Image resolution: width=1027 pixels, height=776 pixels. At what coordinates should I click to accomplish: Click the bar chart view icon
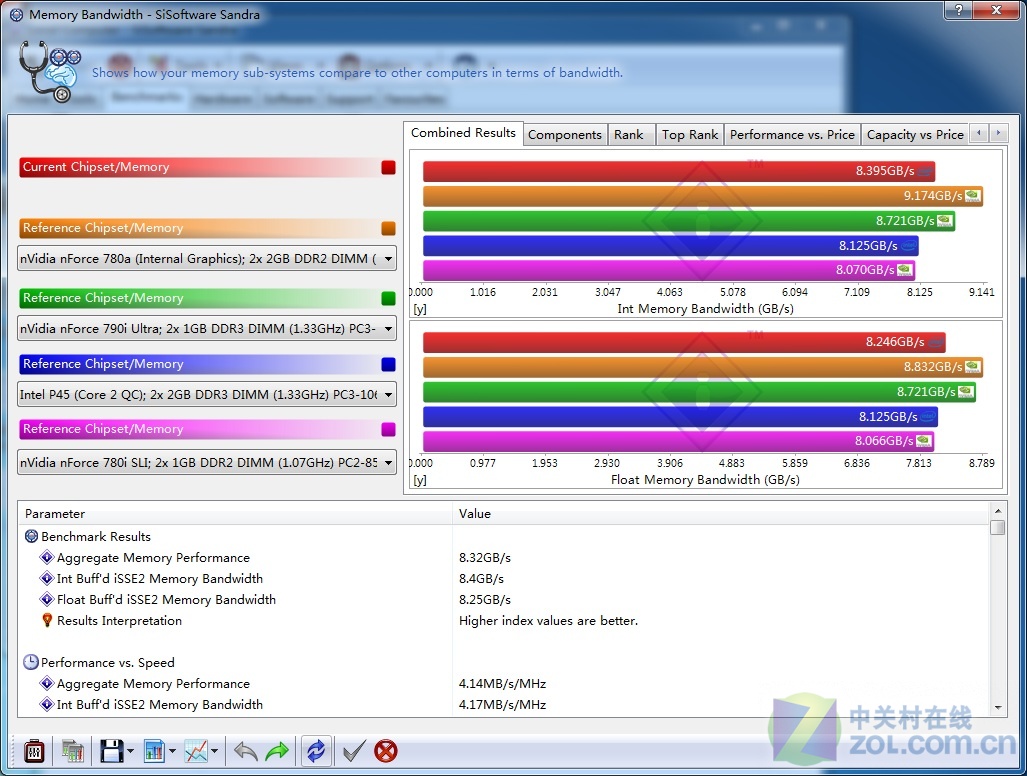click(x=155, y=751)
